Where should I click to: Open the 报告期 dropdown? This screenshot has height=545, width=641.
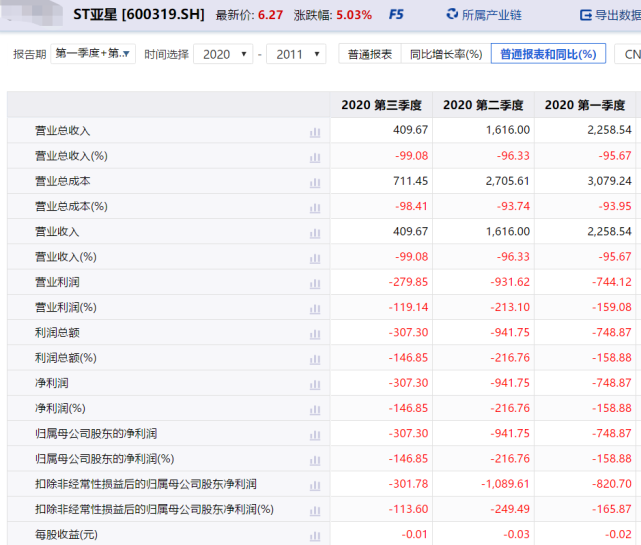click(93, 54)
